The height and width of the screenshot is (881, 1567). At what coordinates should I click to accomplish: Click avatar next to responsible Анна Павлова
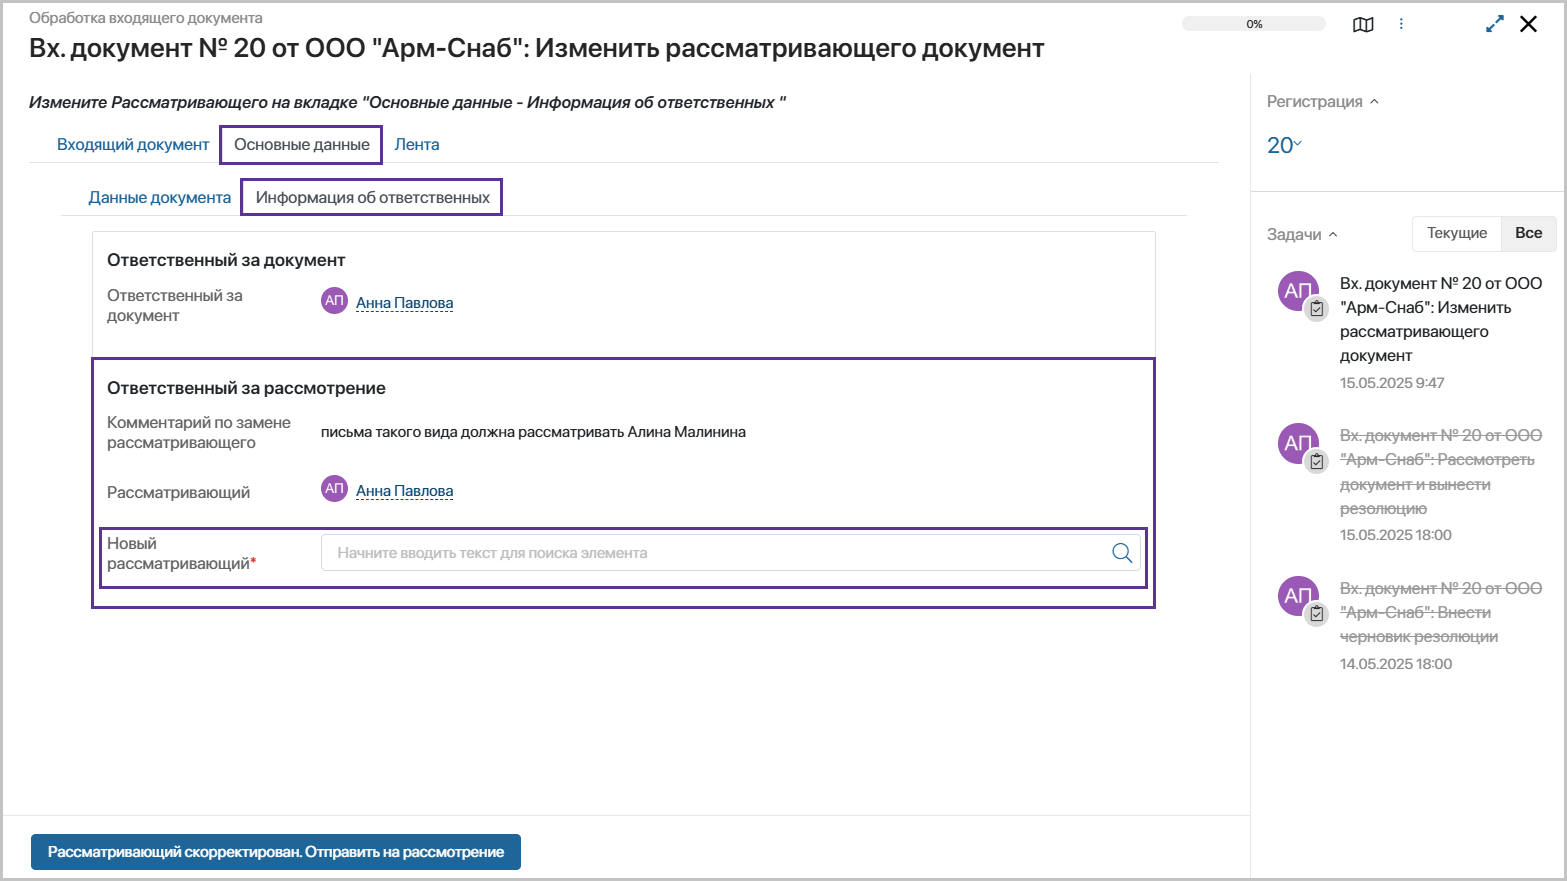[334, 301]
